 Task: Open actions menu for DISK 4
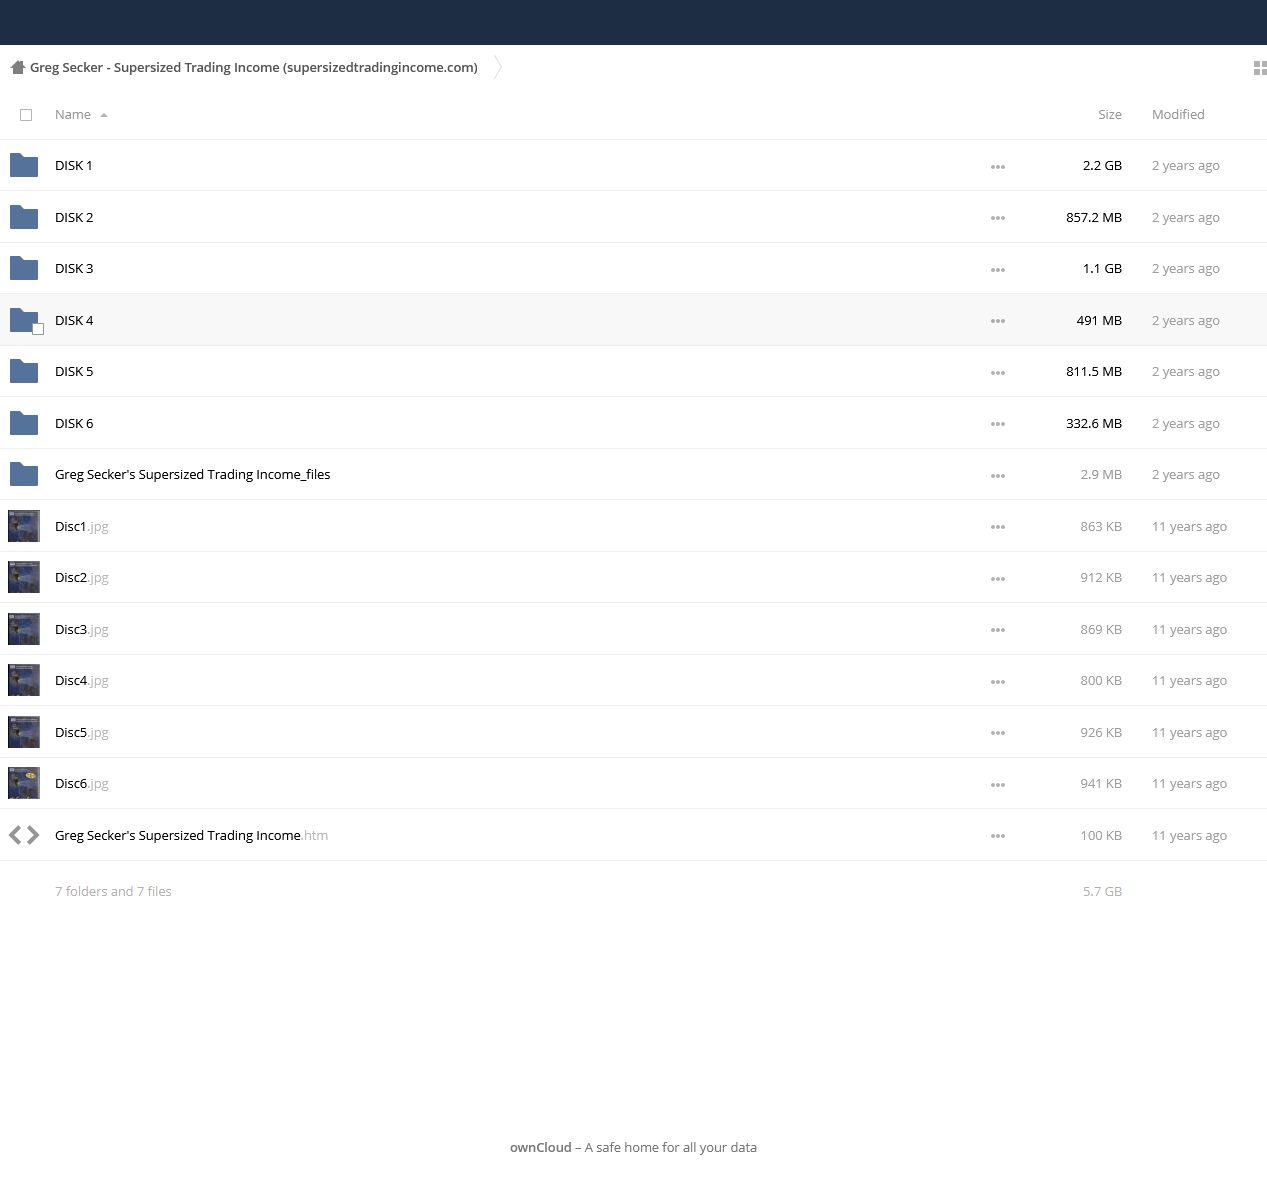(998, 321)
